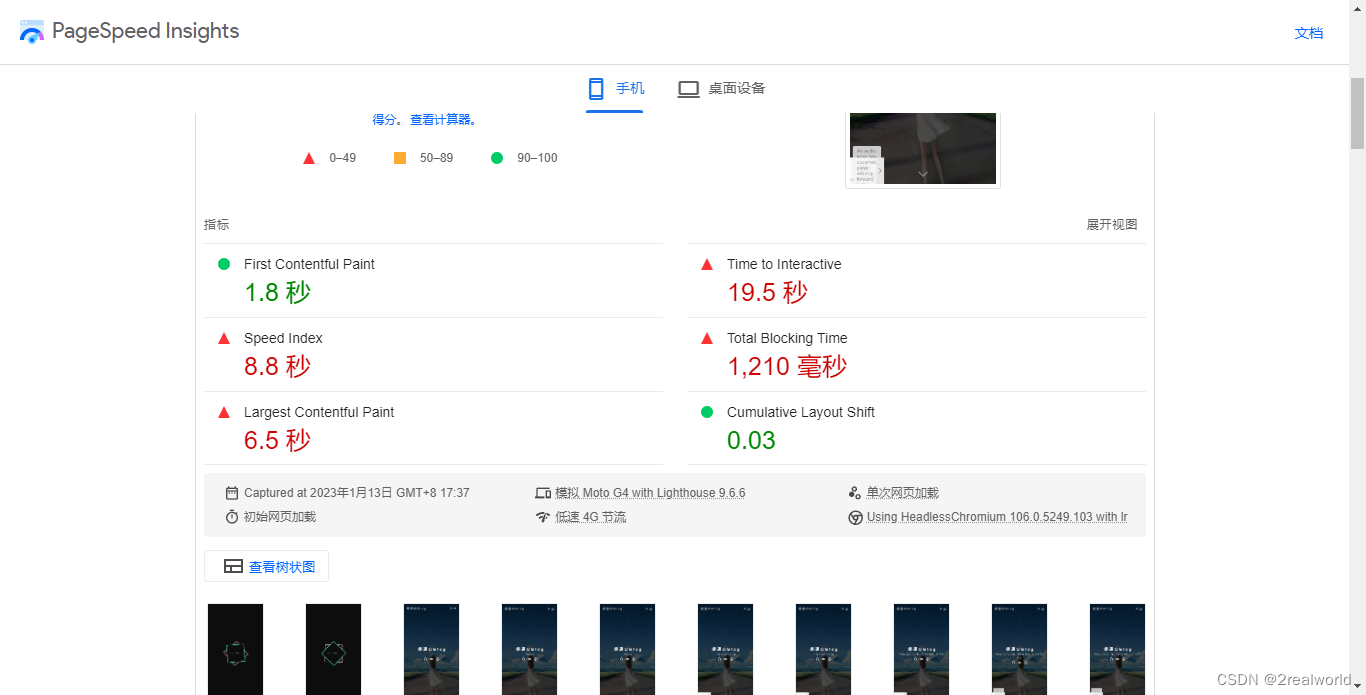
Task: Click the desktop device icon
Action: pyautogui.click(x=688, y=89)
